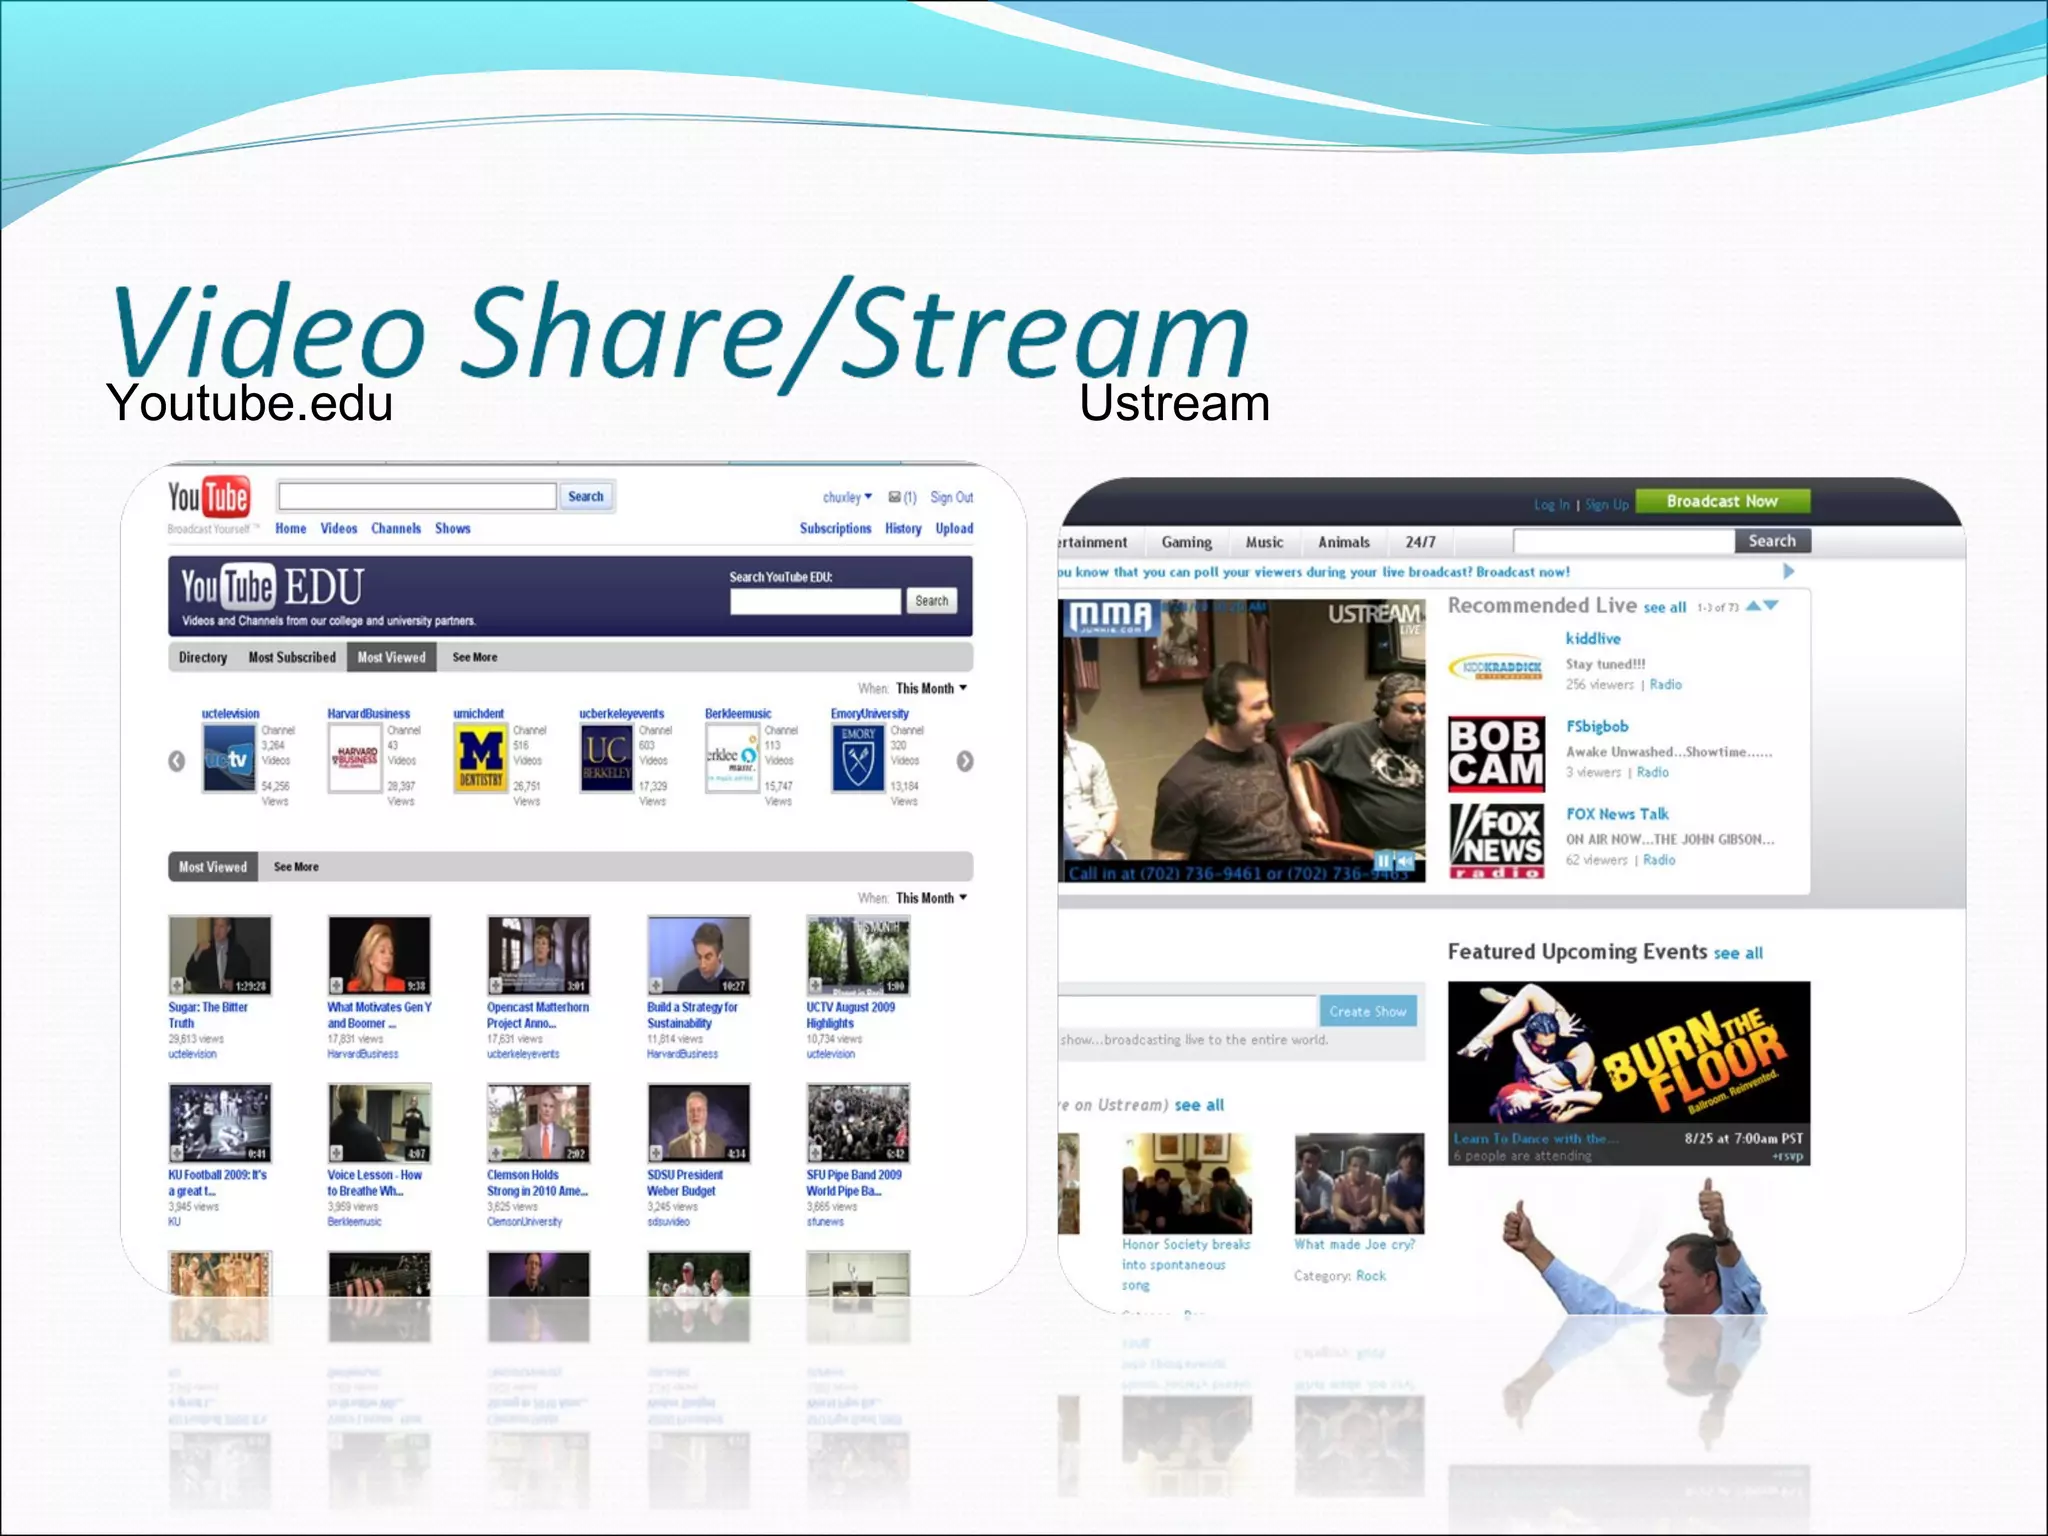The width and height of the screenshot is (2048, 1536).
Task: Click the Ustream Sign Up link
Action: pyautogui.click(x=1607, y=505)
